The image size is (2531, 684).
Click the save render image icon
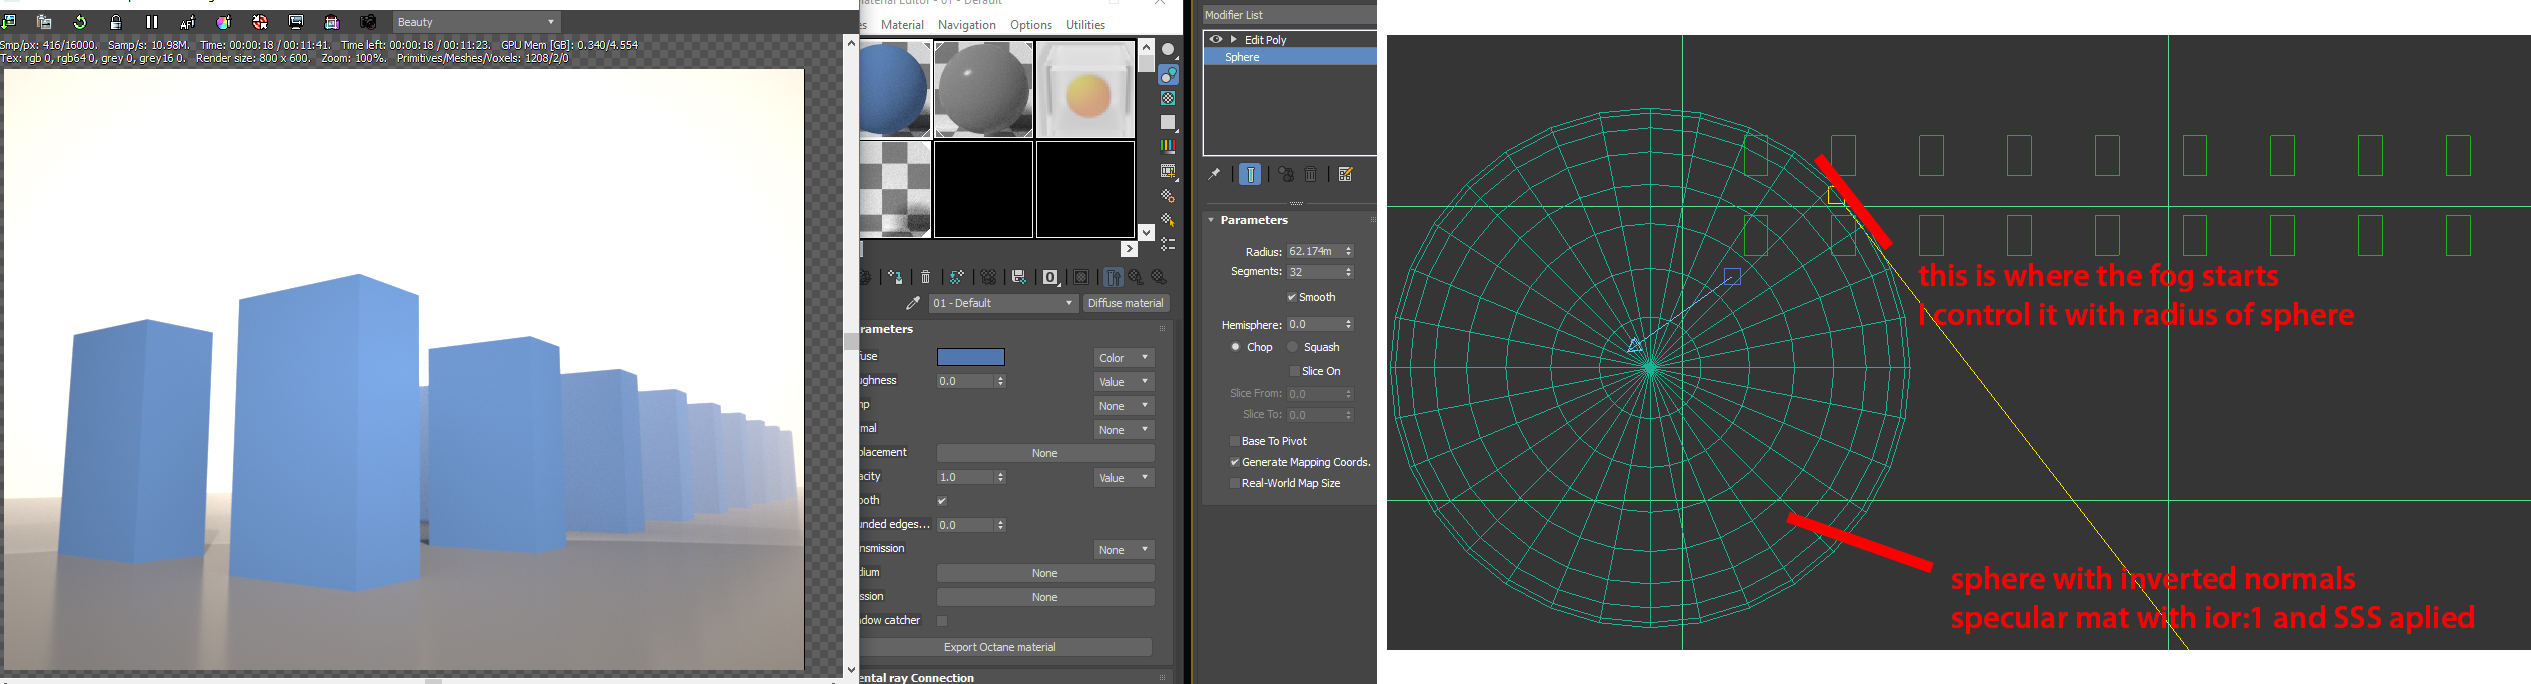coord(8,22)
